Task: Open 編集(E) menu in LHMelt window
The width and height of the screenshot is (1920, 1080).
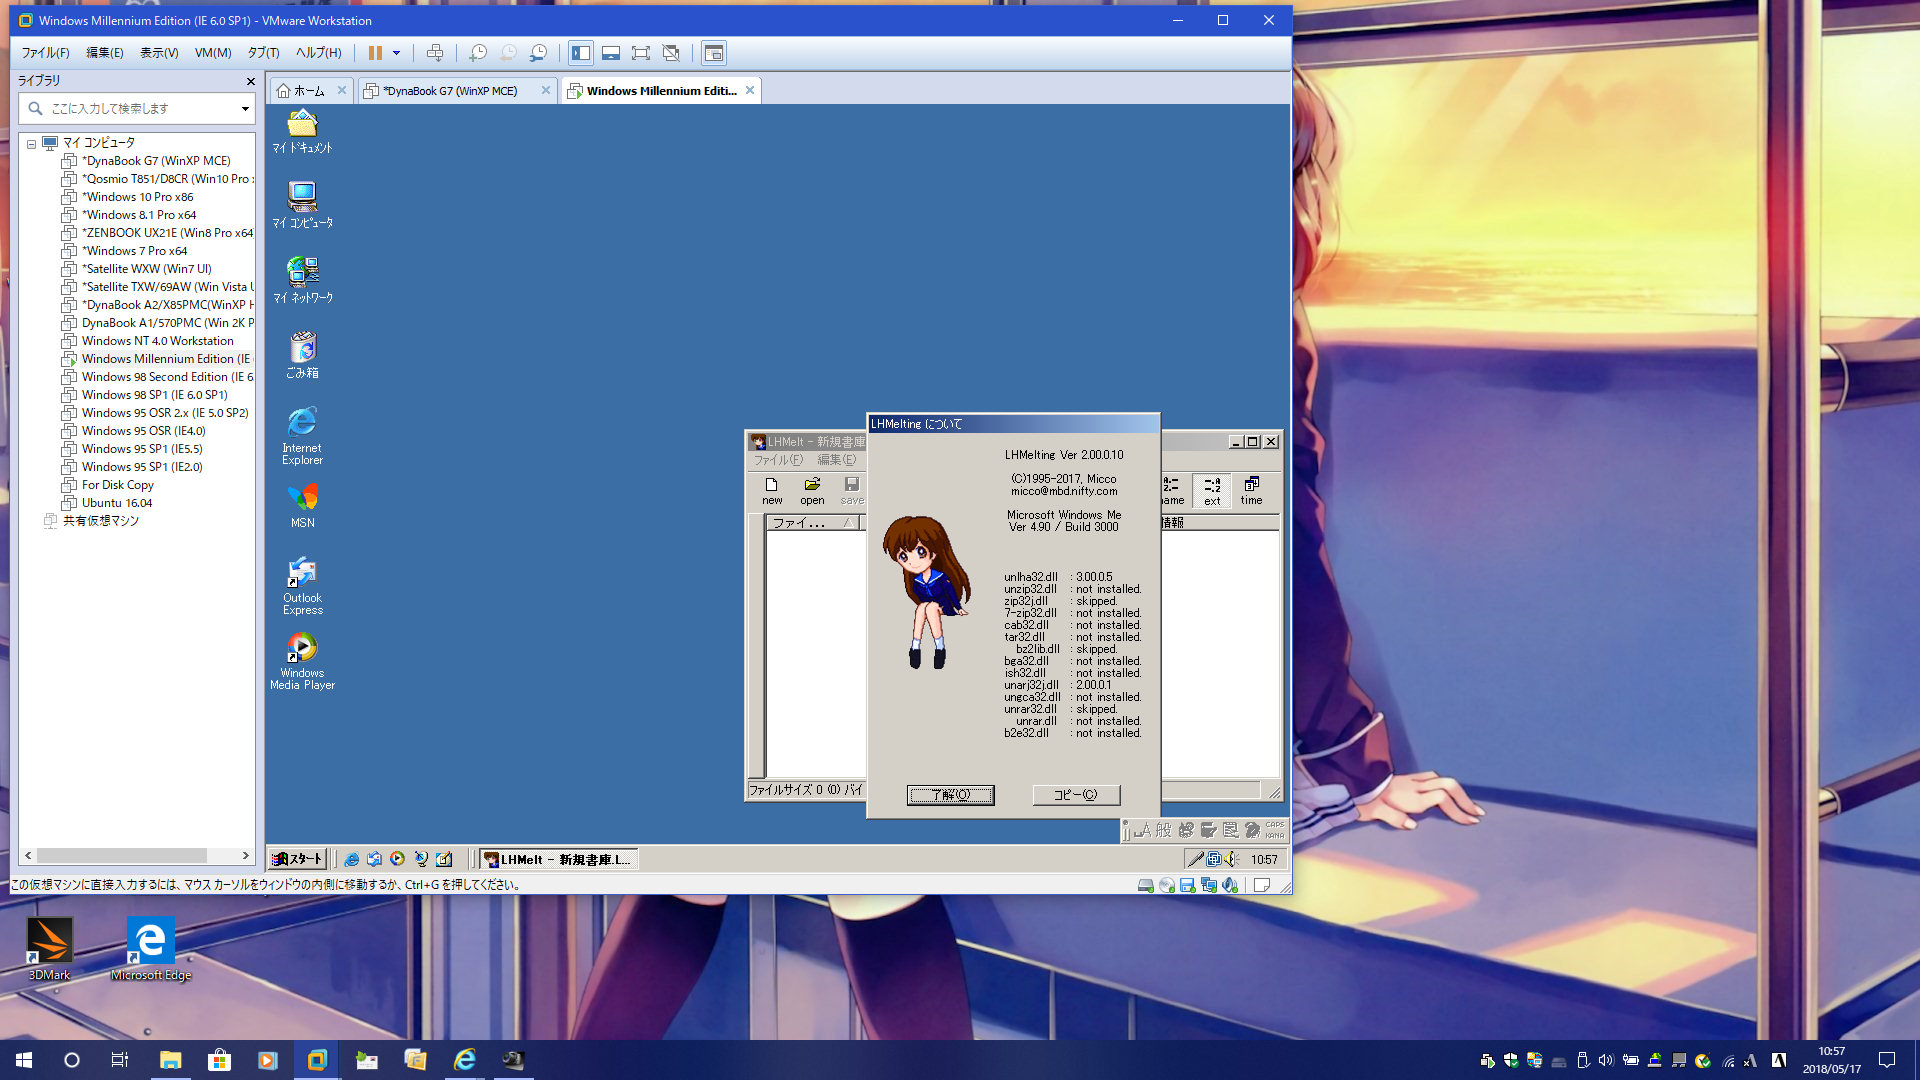Action: [837, 460]
